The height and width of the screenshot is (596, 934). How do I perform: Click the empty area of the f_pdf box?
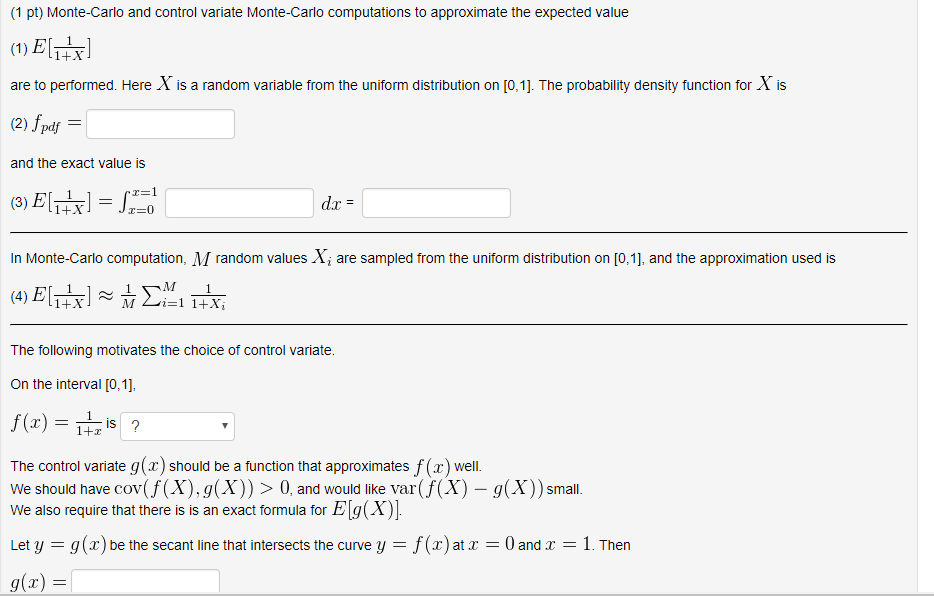tap(180, 123)
